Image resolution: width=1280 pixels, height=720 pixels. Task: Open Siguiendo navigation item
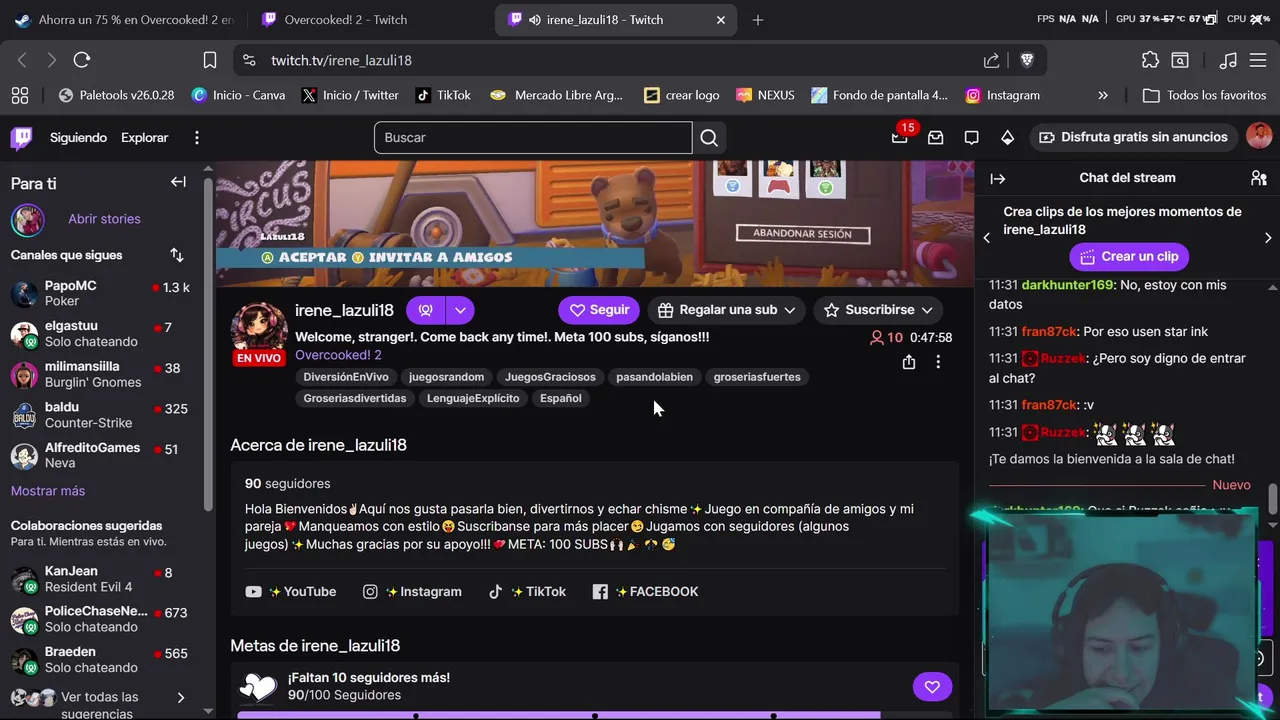coord(78,137)
